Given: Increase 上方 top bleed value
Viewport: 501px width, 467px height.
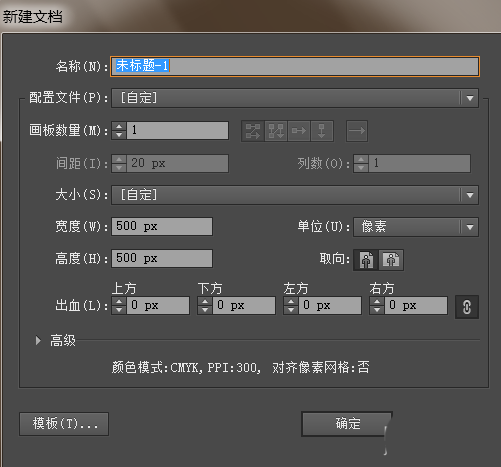Looking at the screenshot, I should [119, 302].
